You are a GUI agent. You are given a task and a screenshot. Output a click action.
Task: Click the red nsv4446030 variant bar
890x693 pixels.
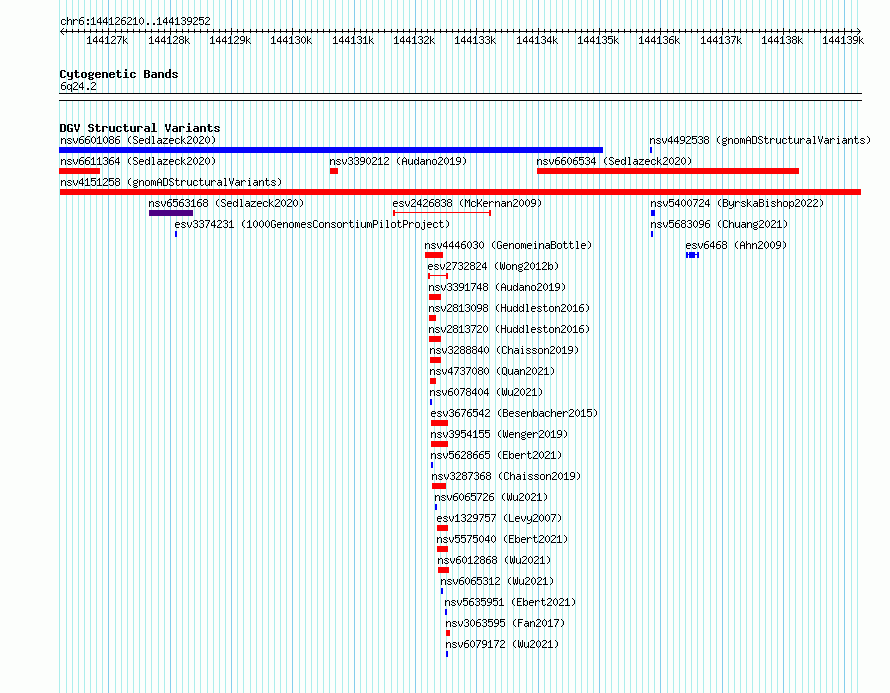click(434, 255)
